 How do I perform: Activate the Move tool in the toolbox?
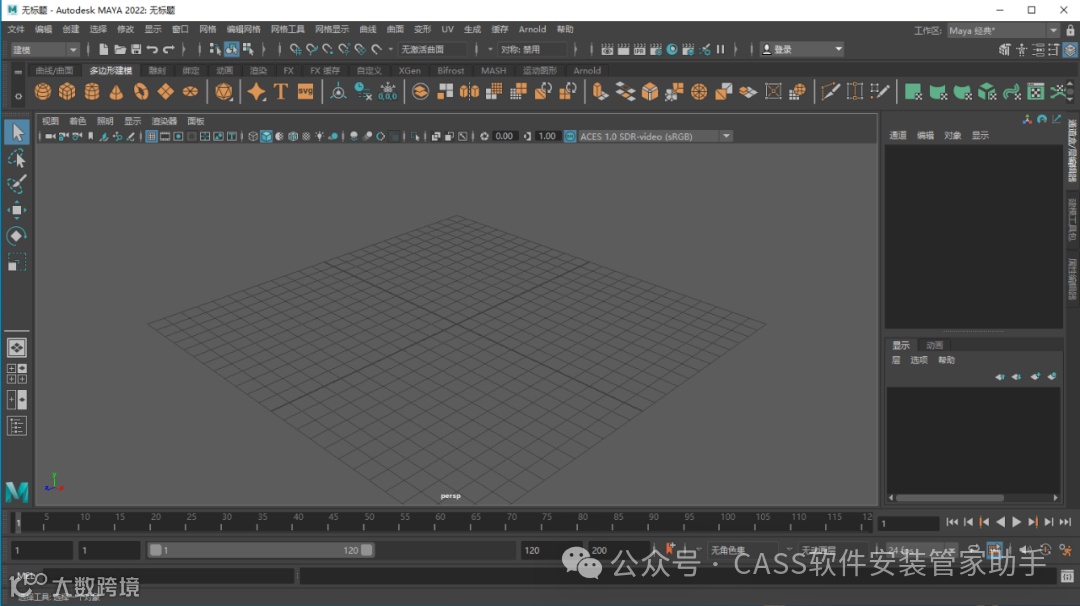coord(17,210)
